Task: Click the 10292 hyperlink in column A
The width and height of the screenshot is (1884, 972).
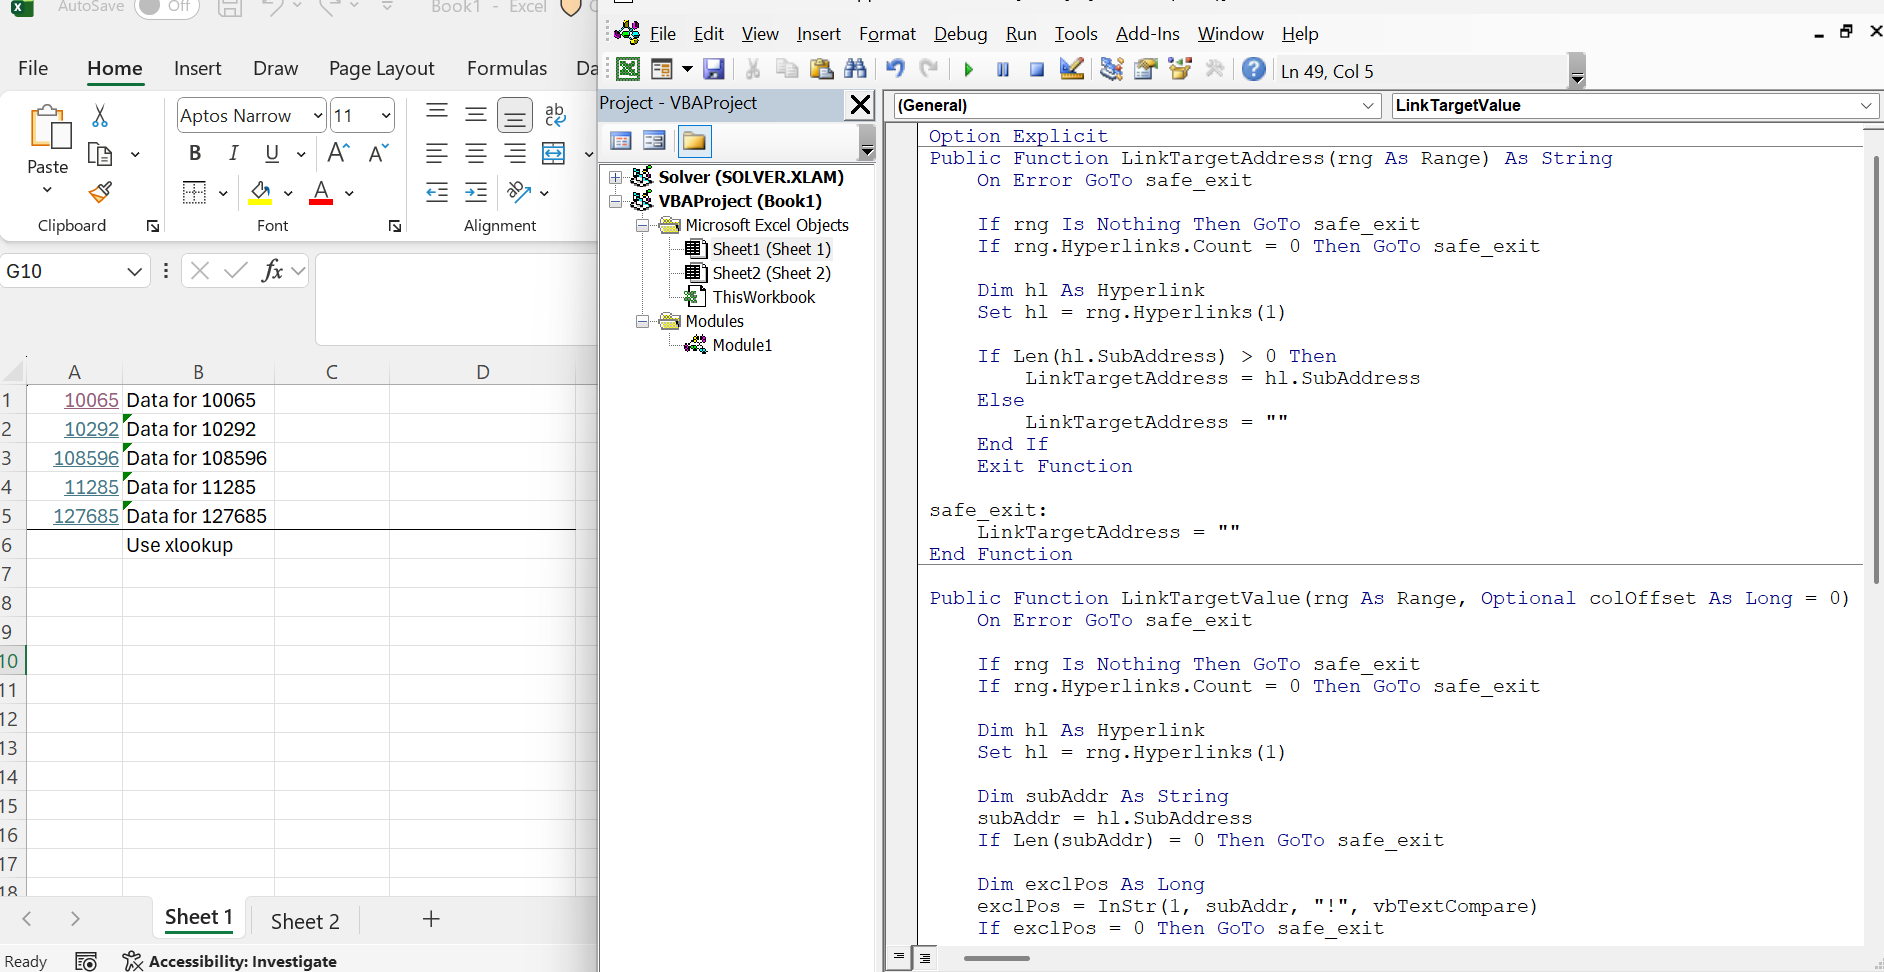Action: click(x=91, y=429)
